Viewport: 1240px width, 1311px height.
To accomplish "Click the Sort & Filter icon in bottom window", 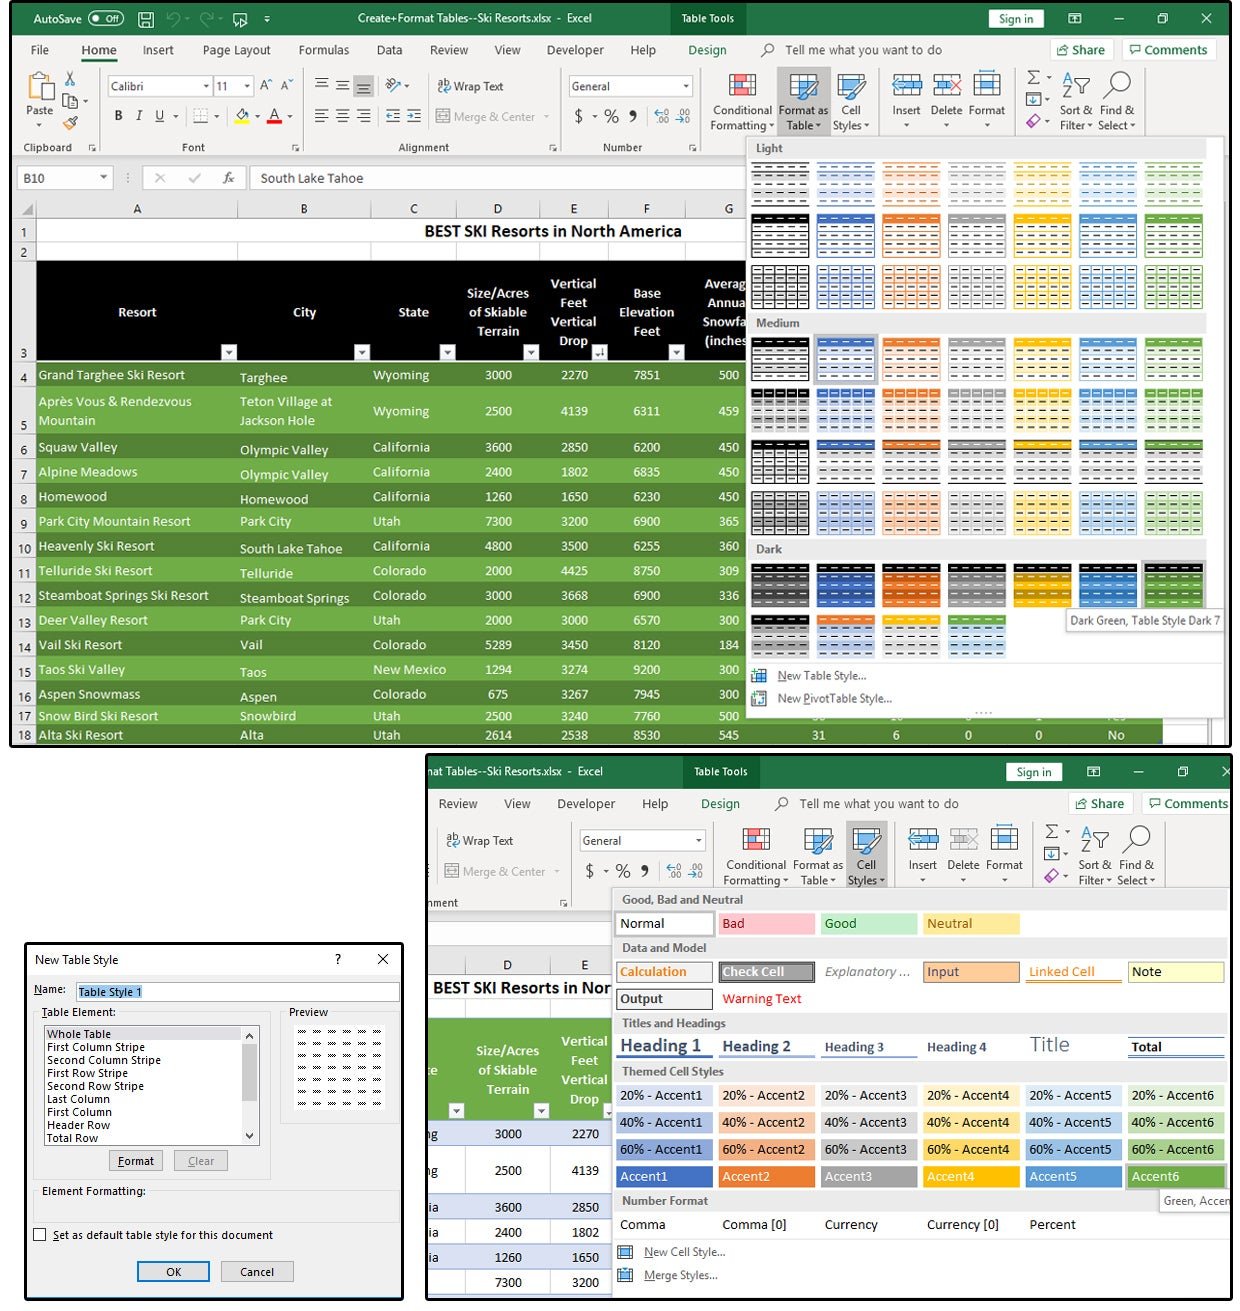I will [x=1094, y=839].
